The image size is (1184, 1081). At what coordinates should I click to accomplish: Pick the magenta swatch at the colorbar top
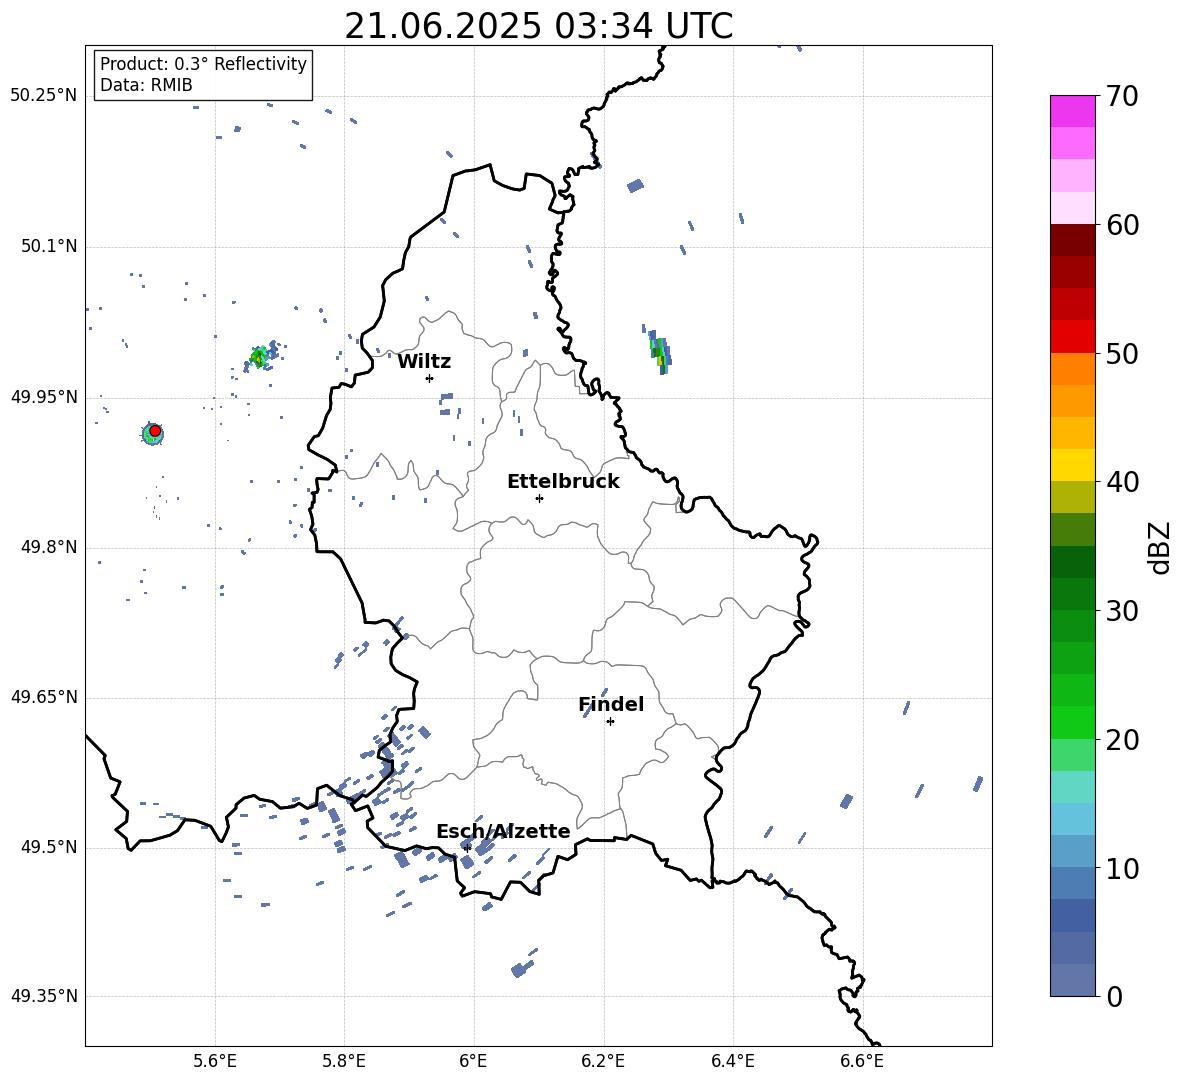click(x=1073, y=112)
